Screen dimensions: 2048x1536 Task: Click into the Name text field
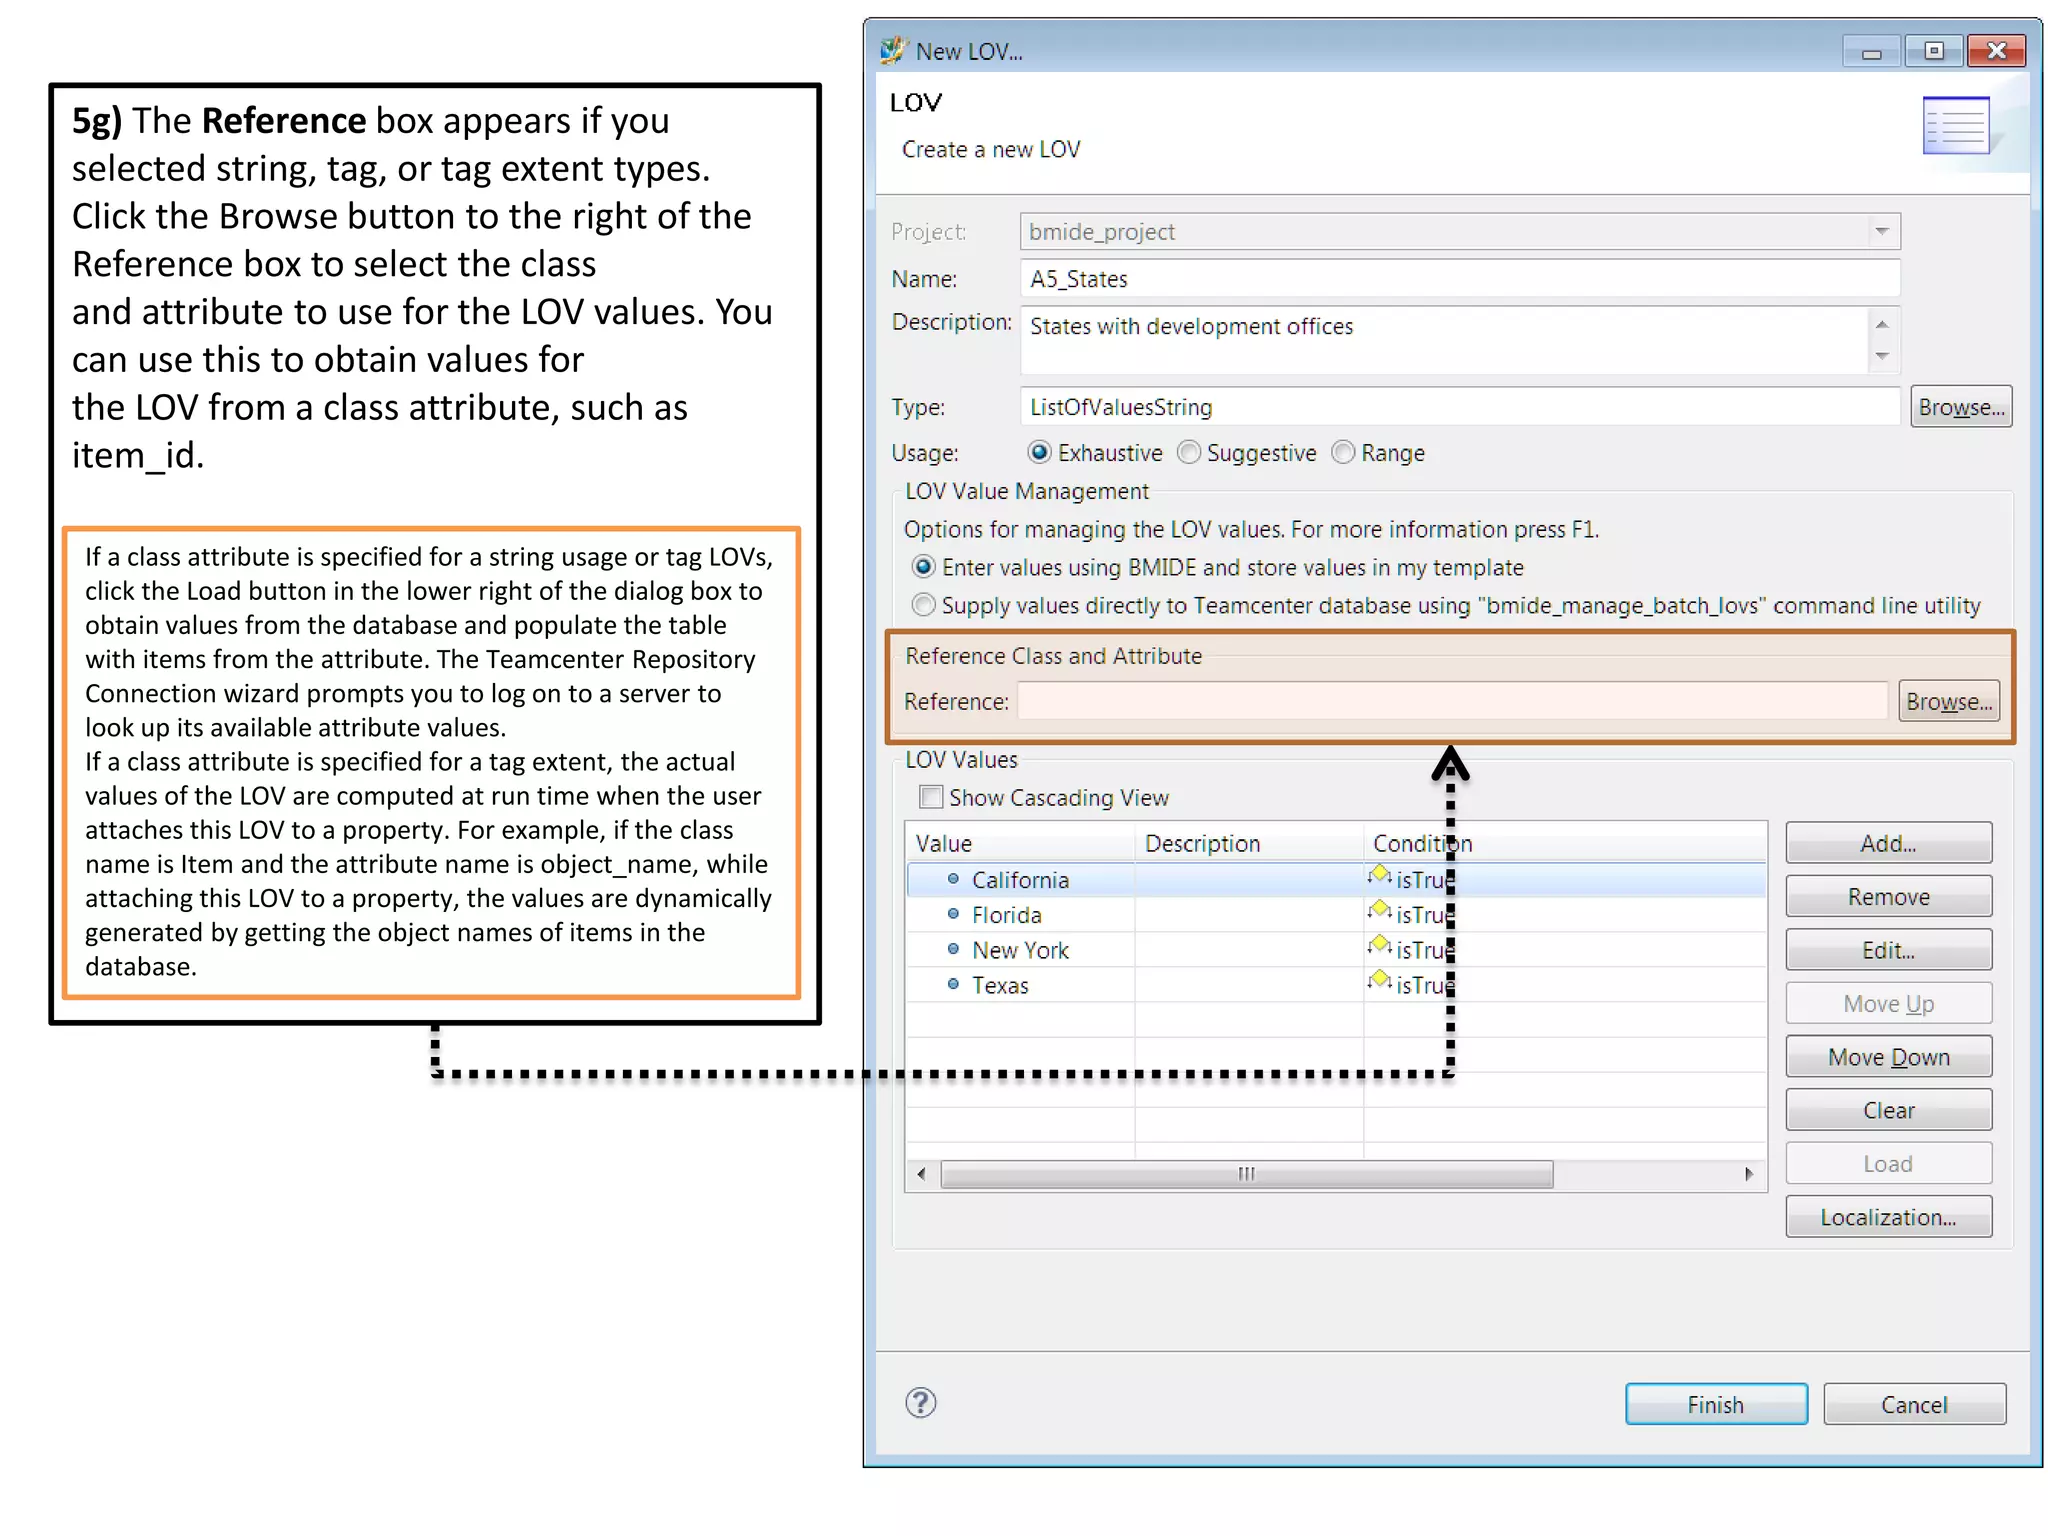pyautogui.click(x=1459, y=279)
